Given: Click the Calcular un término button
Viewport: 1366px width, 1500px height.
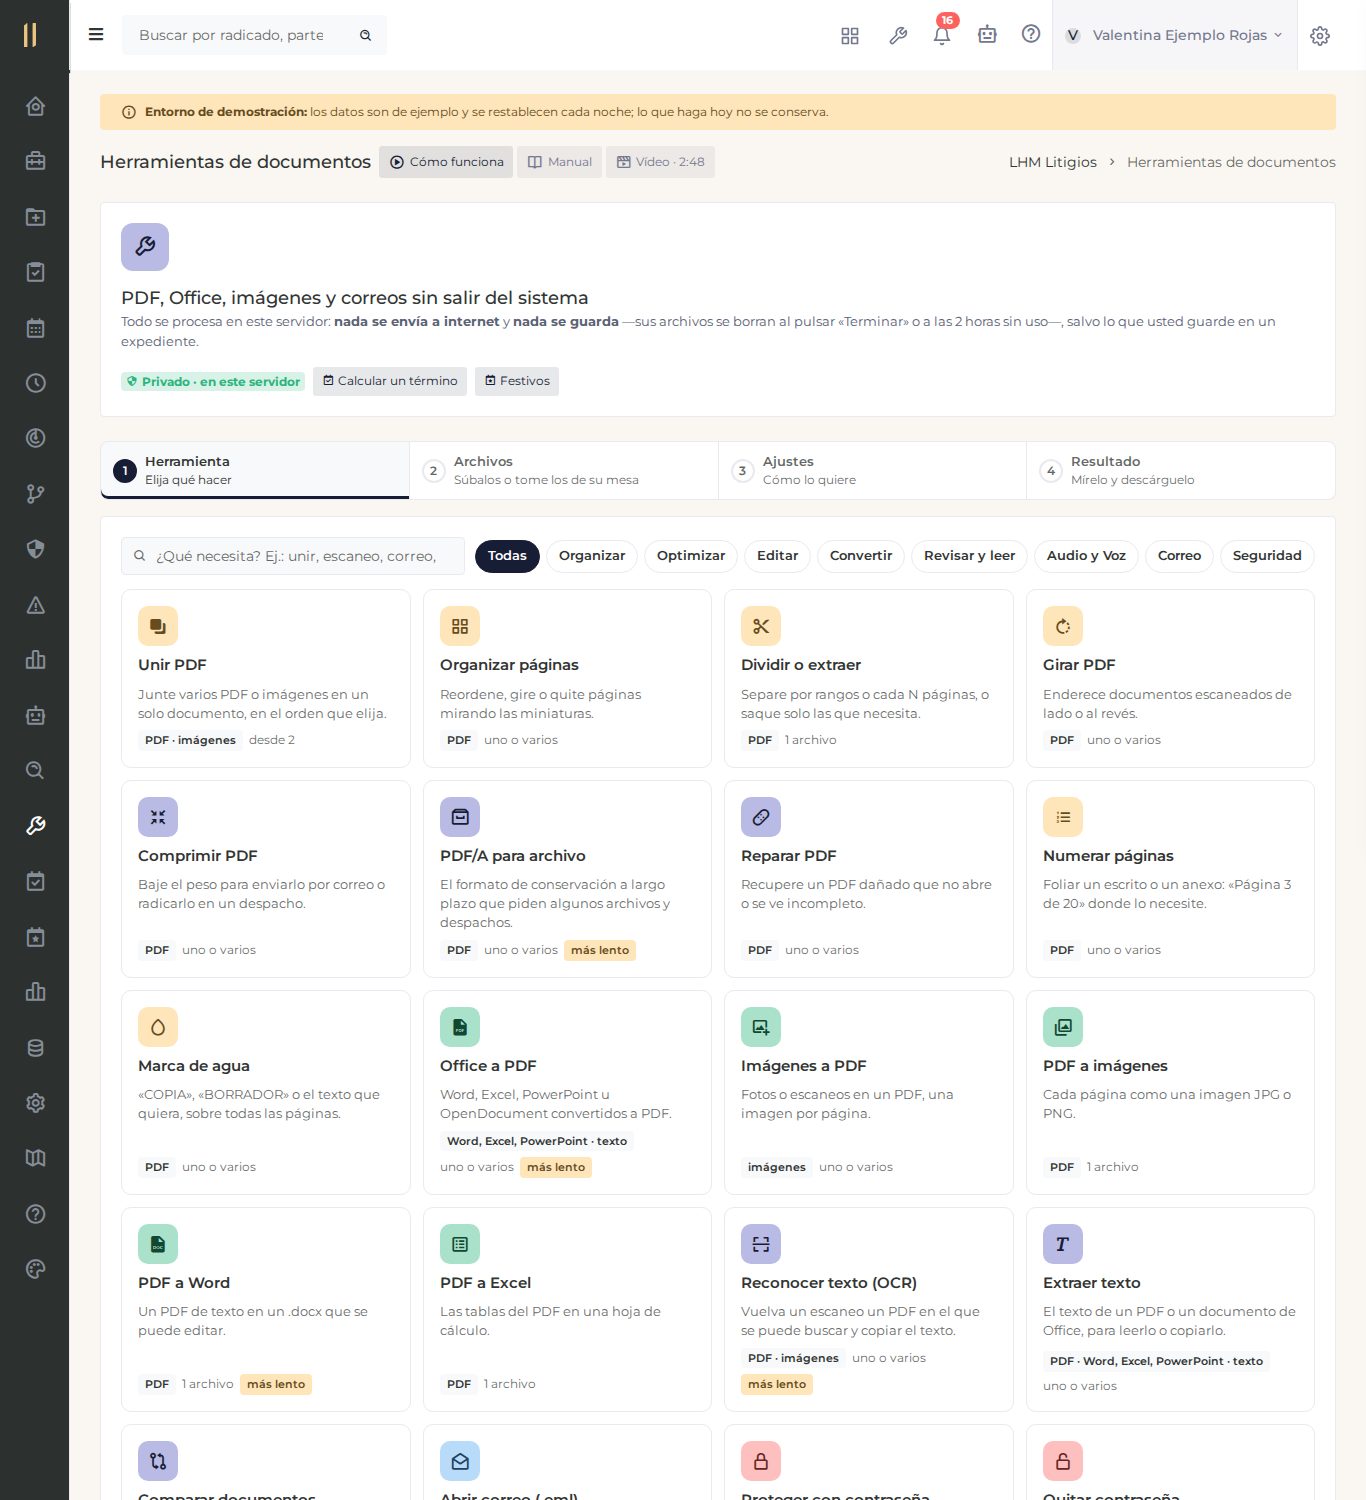Looking at the screenshot, I should click(390, 381).
